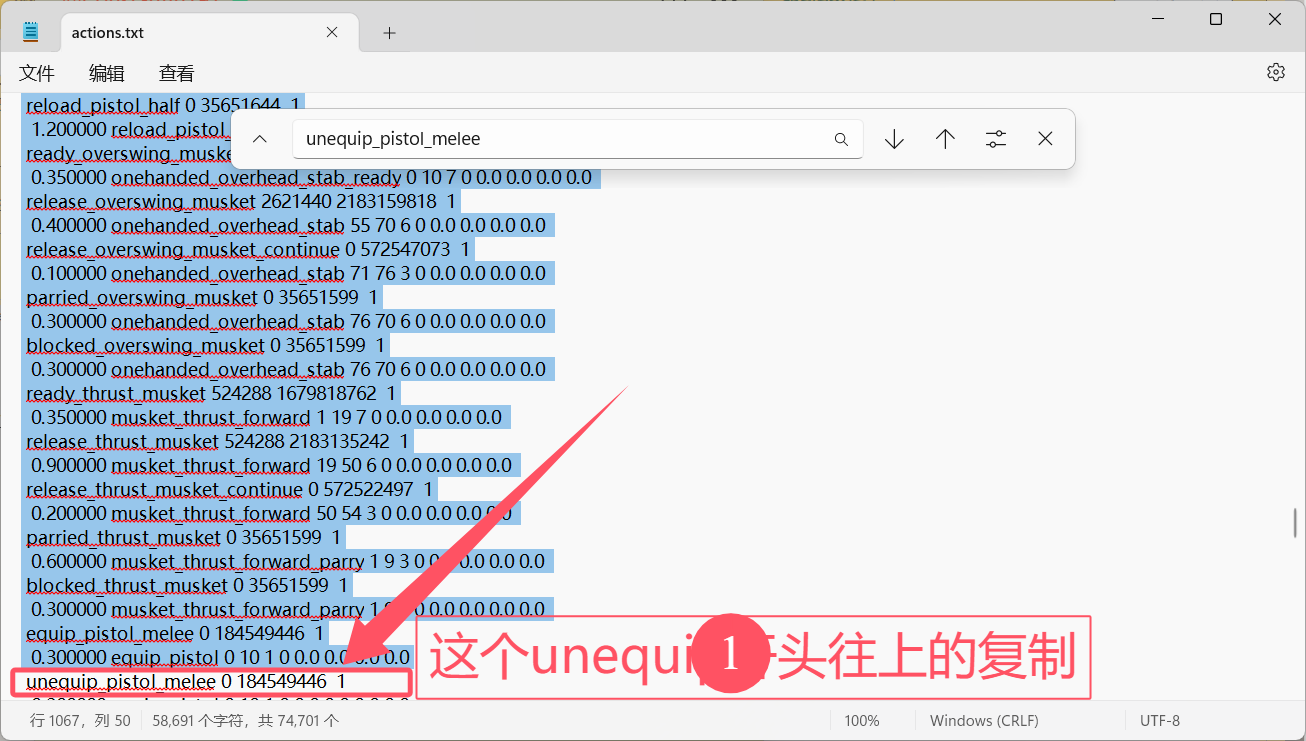Click line and column indicator 行 1067

pyautogui.click(x=80, y=720)
